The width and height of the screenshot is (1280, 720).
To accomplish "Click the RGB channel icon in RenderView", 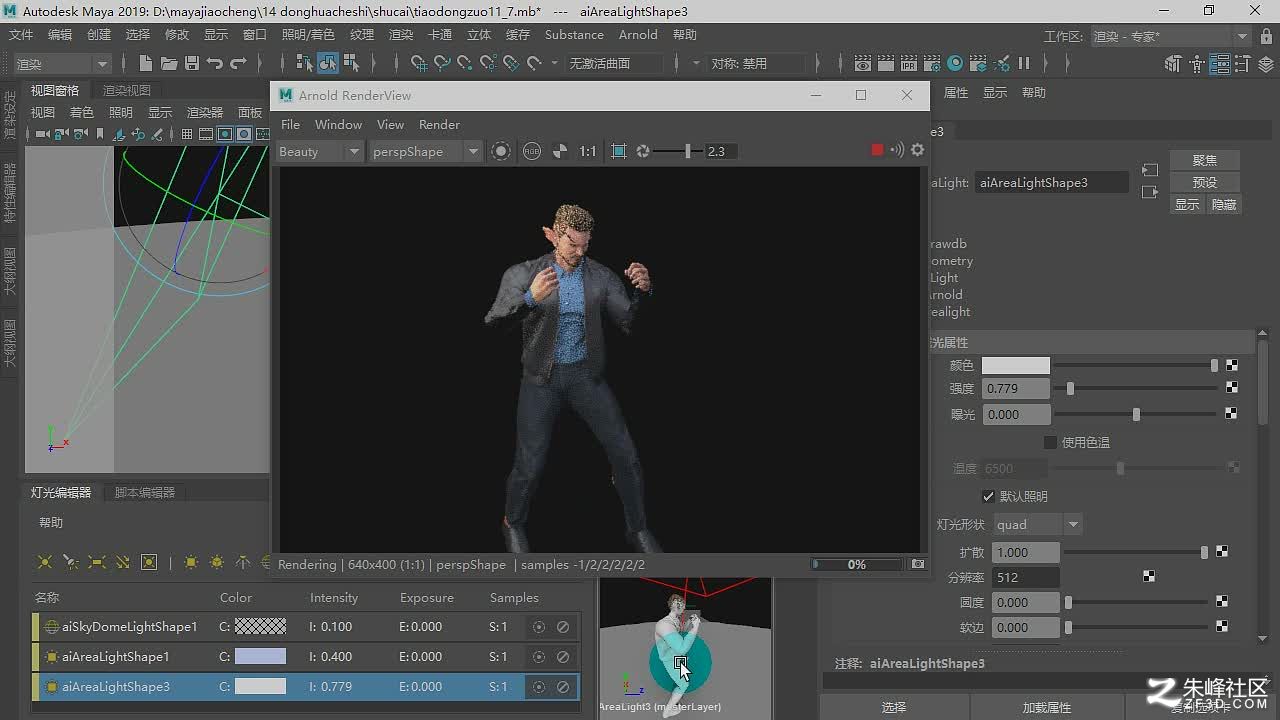I will pos(532,151).
